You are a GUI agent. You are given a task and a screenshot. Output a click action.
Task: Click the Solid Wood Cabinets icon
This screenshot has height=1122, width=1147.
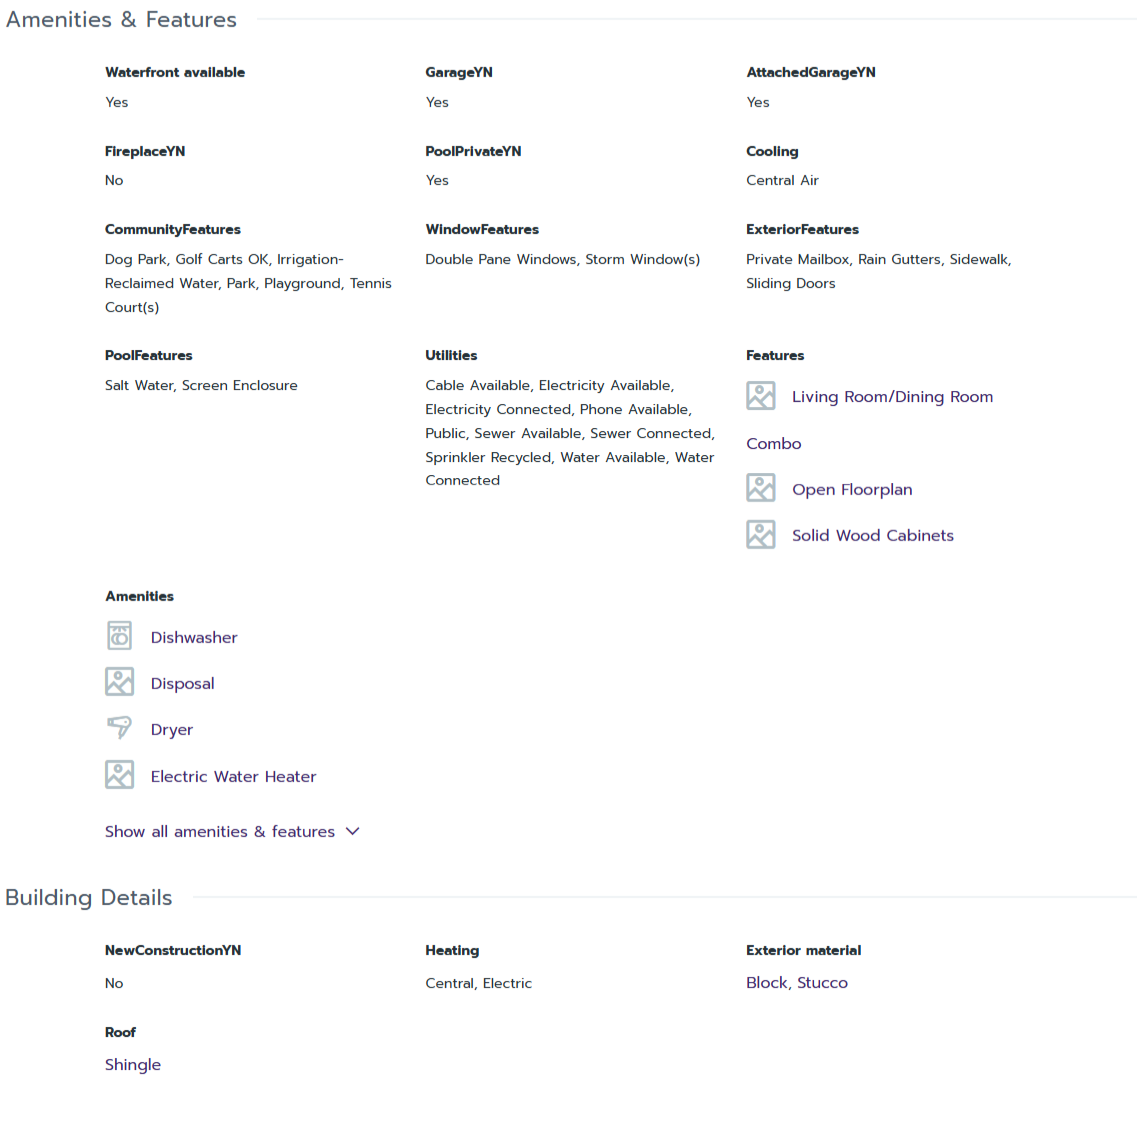point(760,535)
